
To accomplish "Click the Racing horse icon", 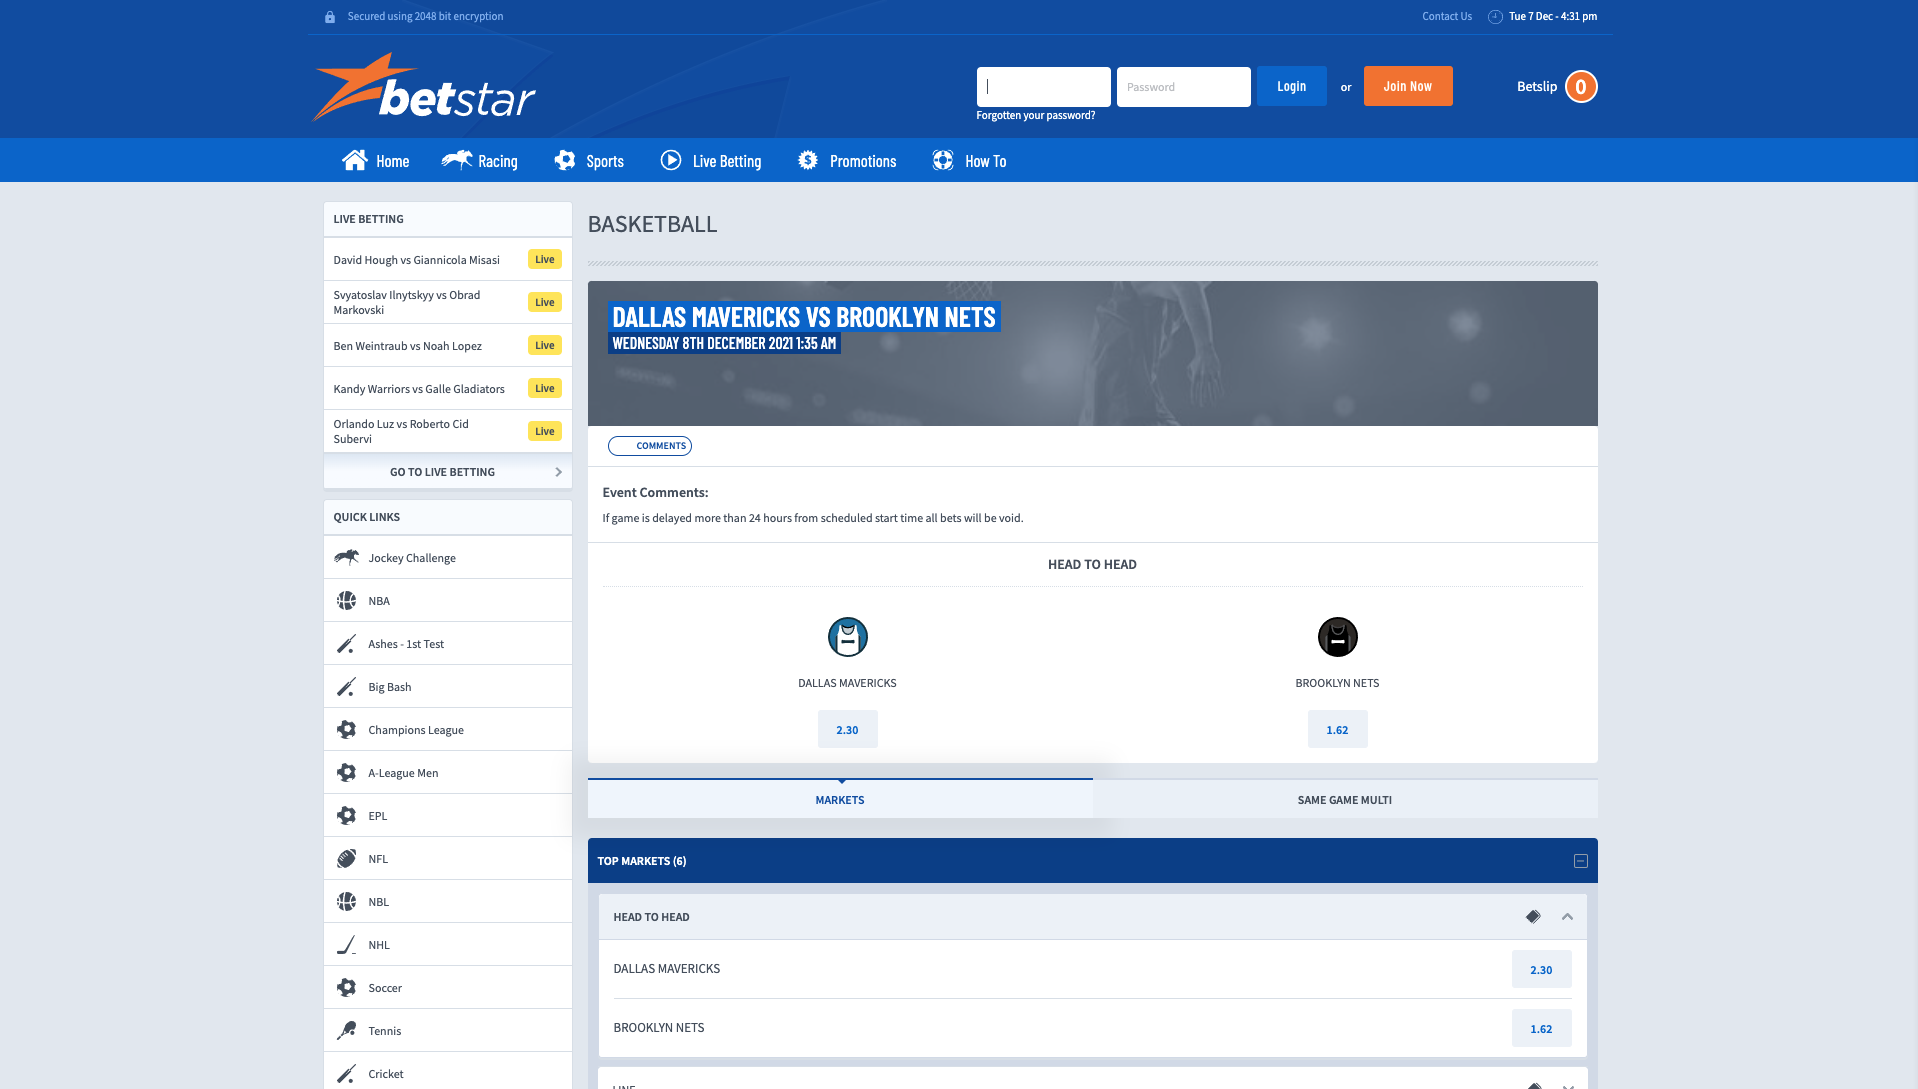I will tap(457, 160).
